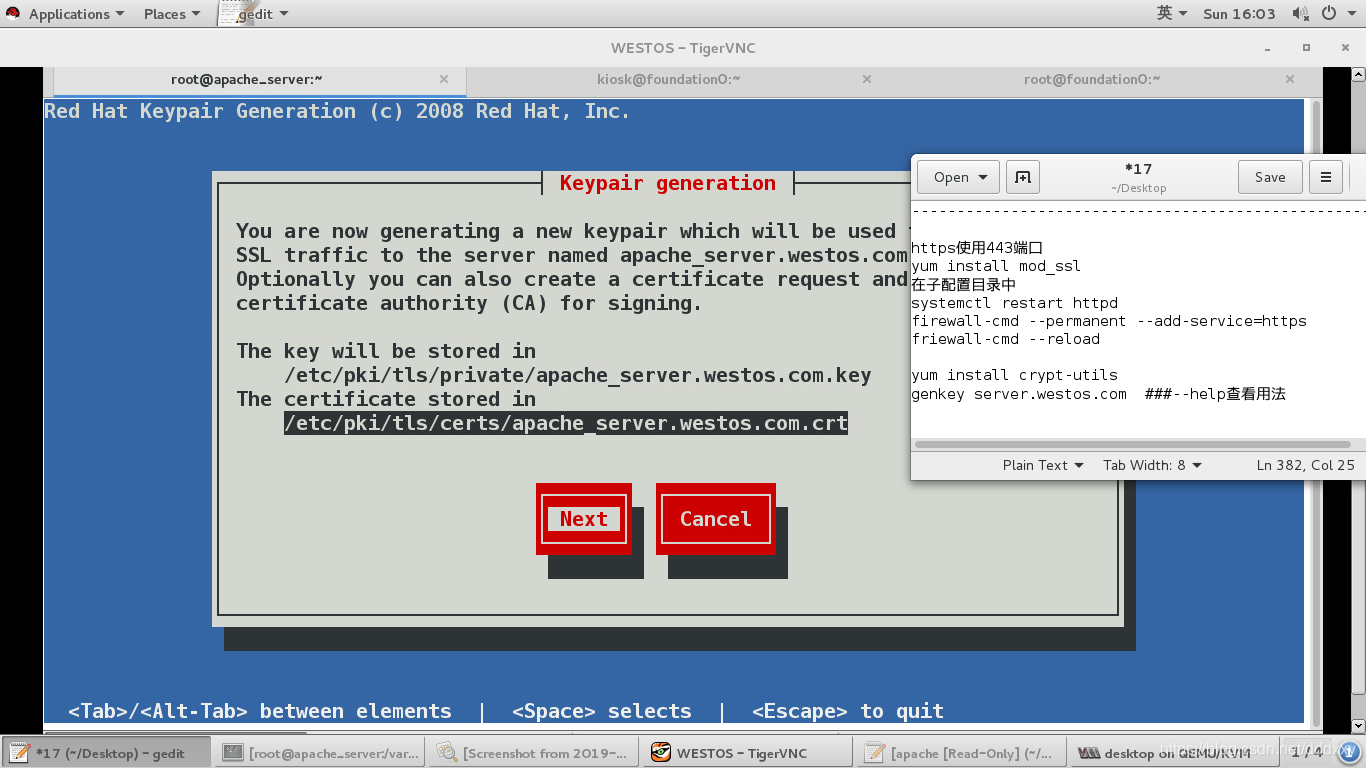Click the volume speaker icon
This screenshot has width=1366, height=768.
pyautogui.click(x=1300, y=14)
